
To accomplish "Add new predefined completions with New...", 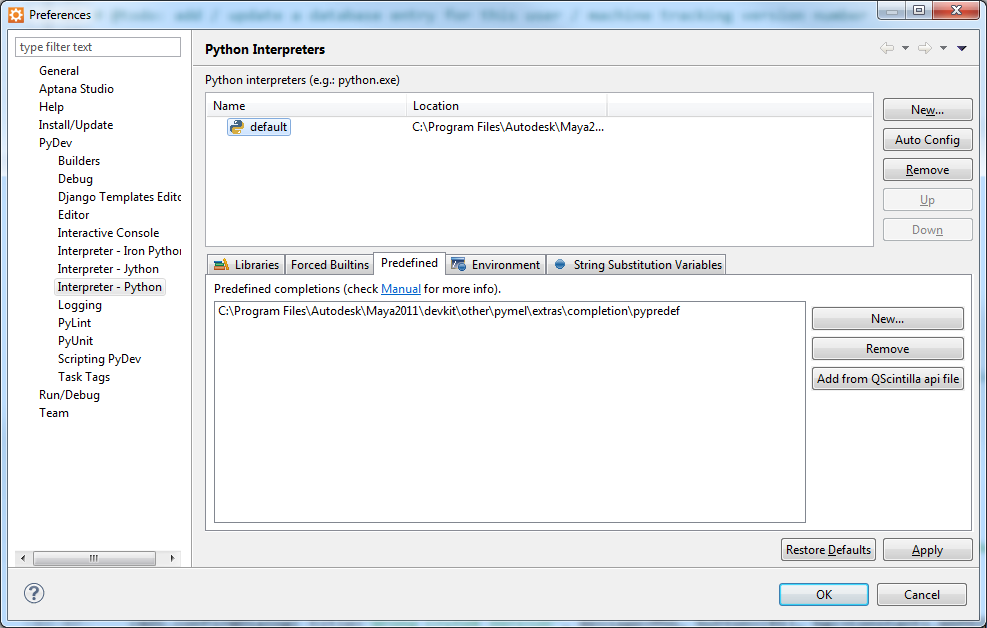I will click(888, 319).
